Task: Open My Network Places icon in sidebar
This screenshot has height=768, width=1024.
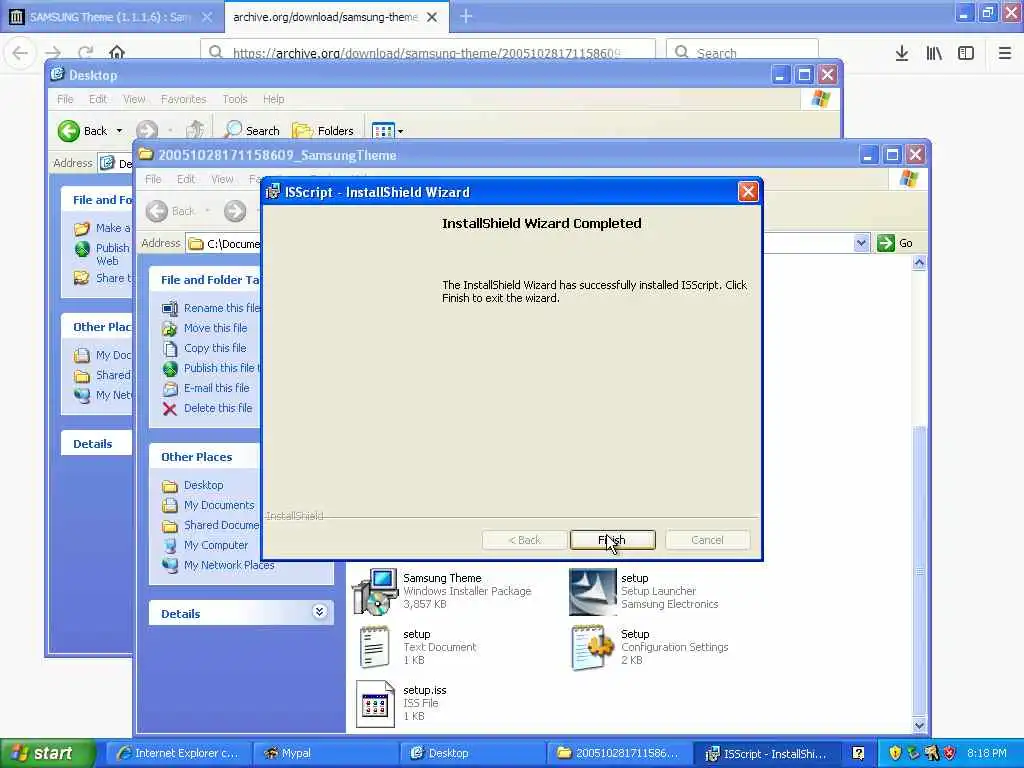Action: (x=170, y=566)
